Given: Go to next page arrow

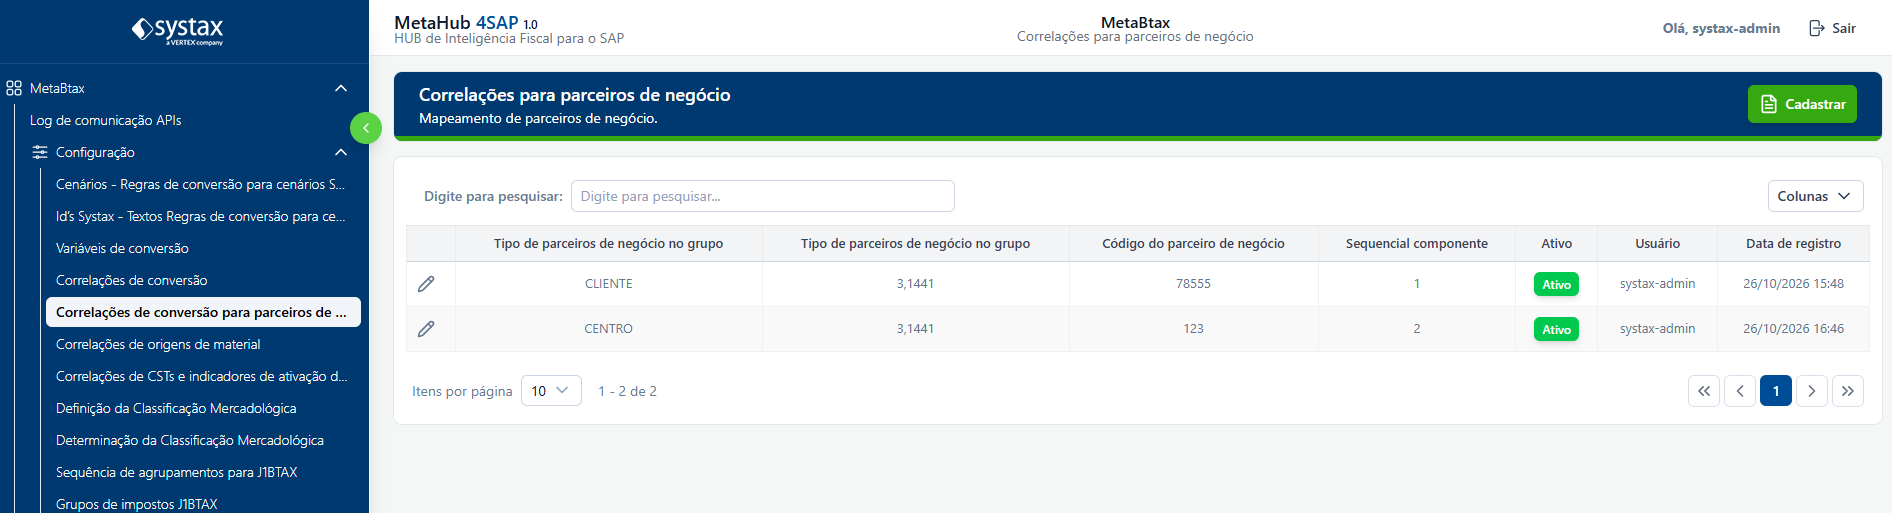Looking at the screenshot, I should click(1812, 391).
